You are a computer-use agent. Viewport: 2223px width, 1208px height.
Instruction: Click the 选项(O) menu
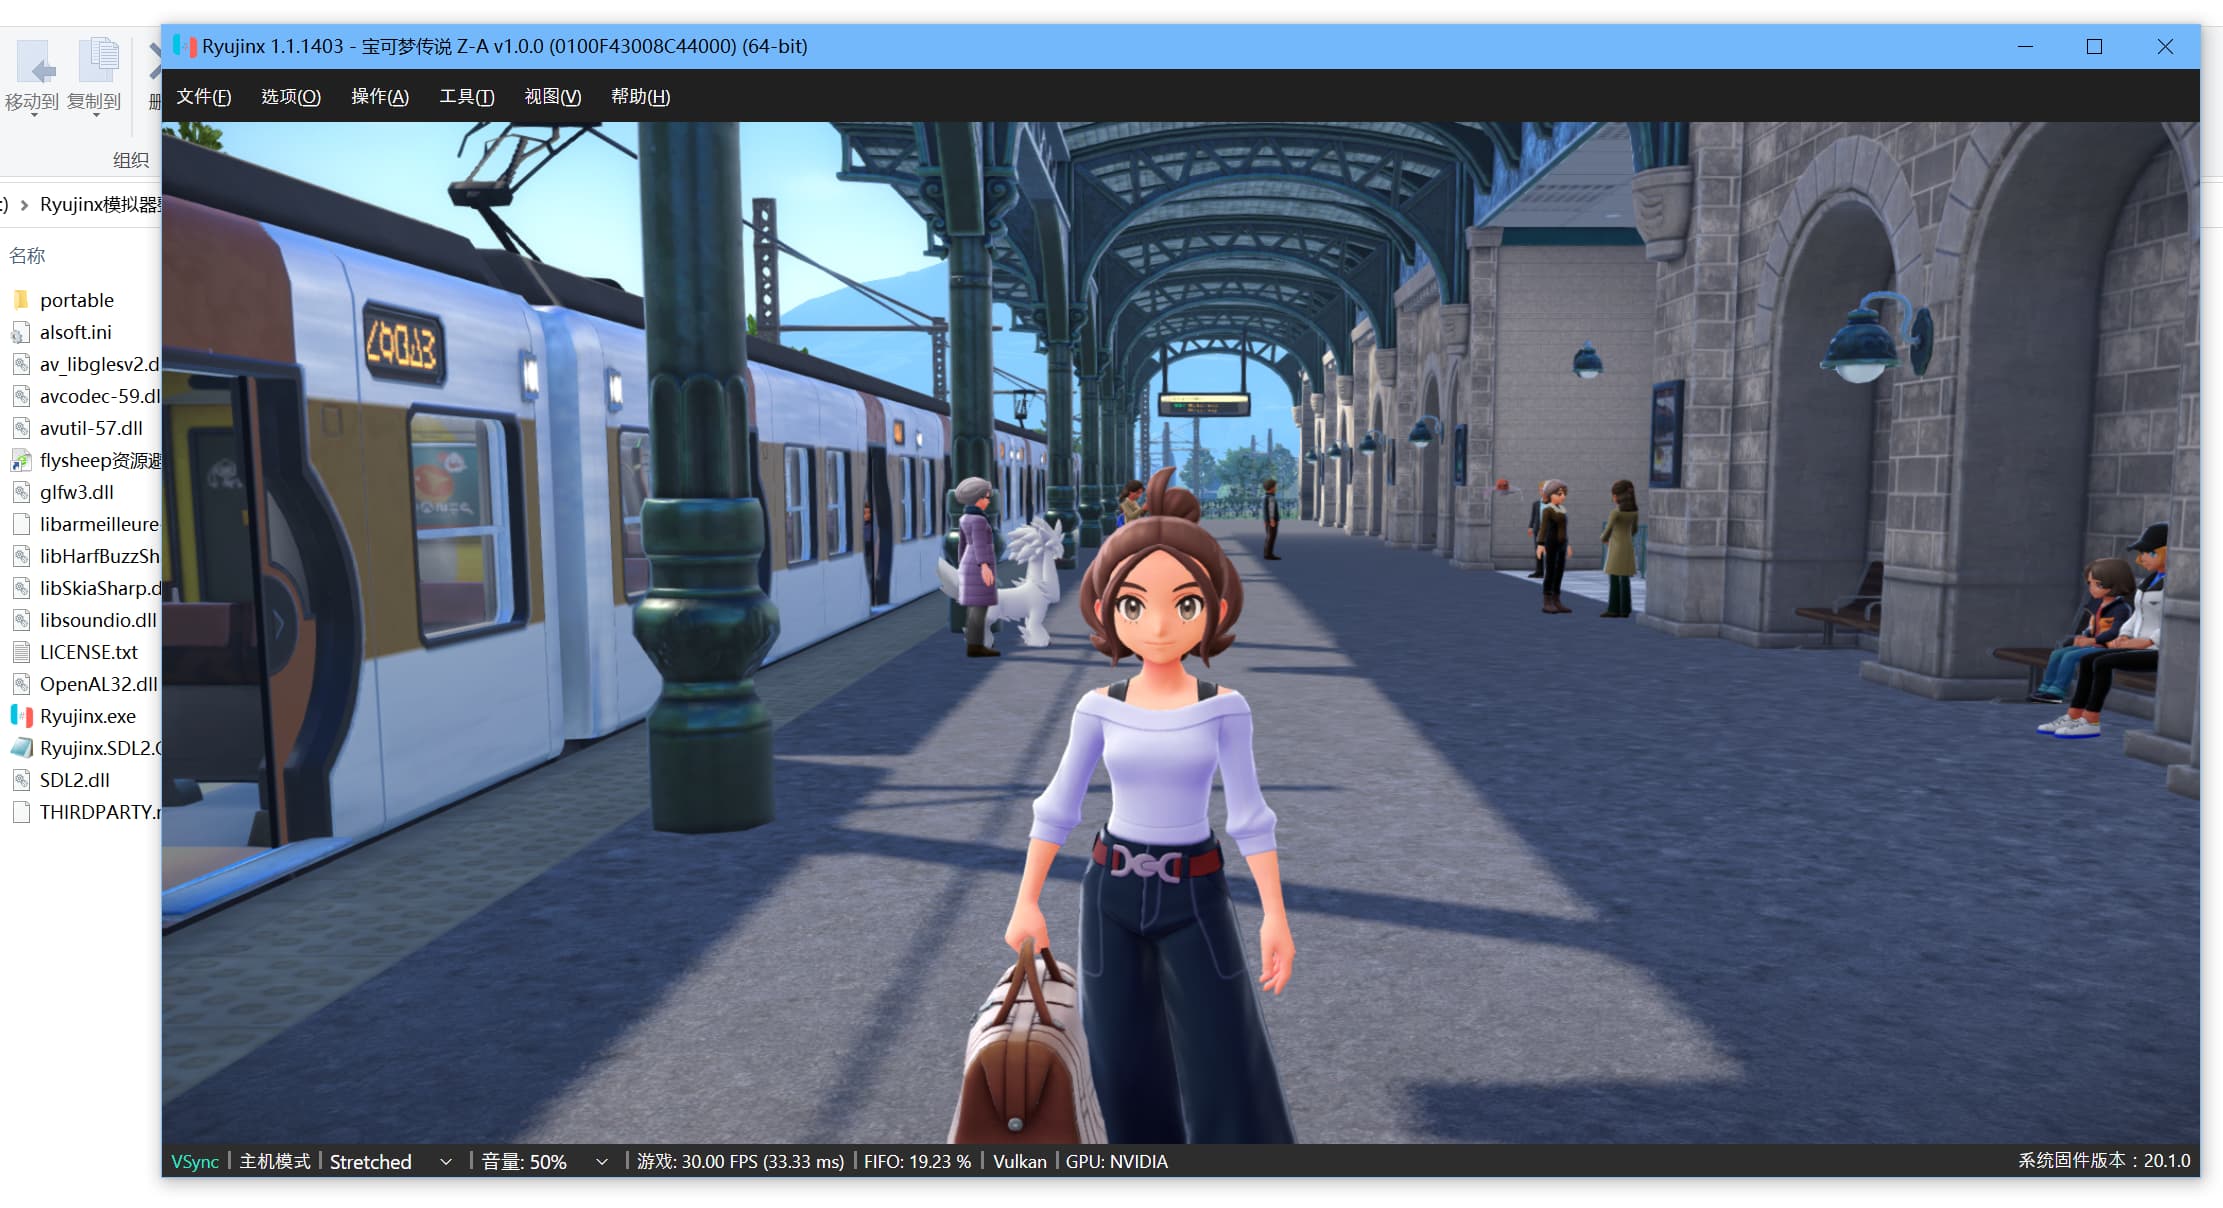290,97
